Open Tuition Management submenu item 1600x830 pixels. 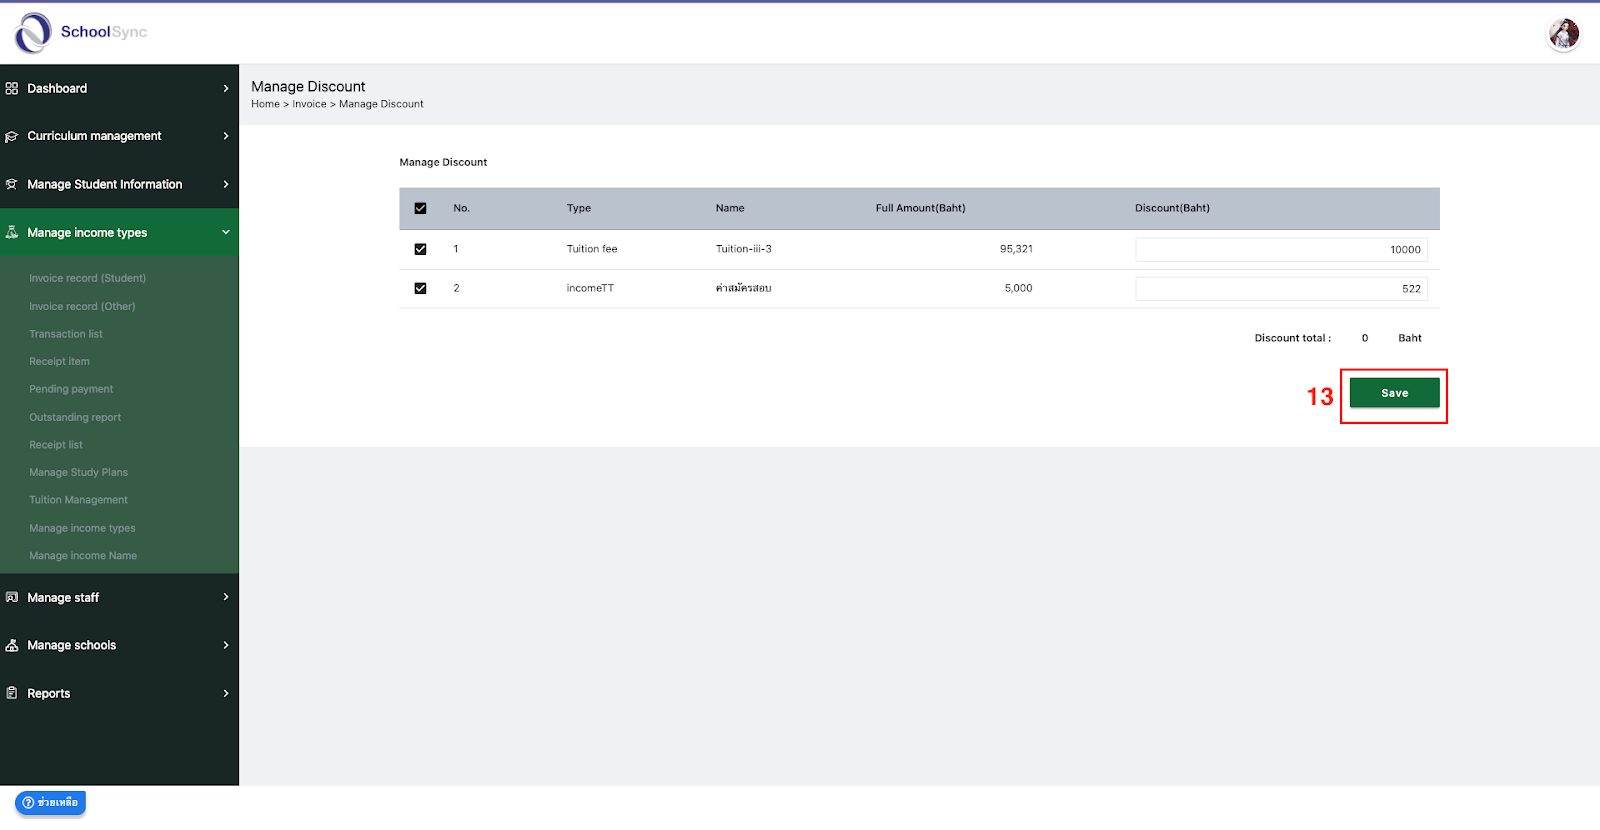78,500
